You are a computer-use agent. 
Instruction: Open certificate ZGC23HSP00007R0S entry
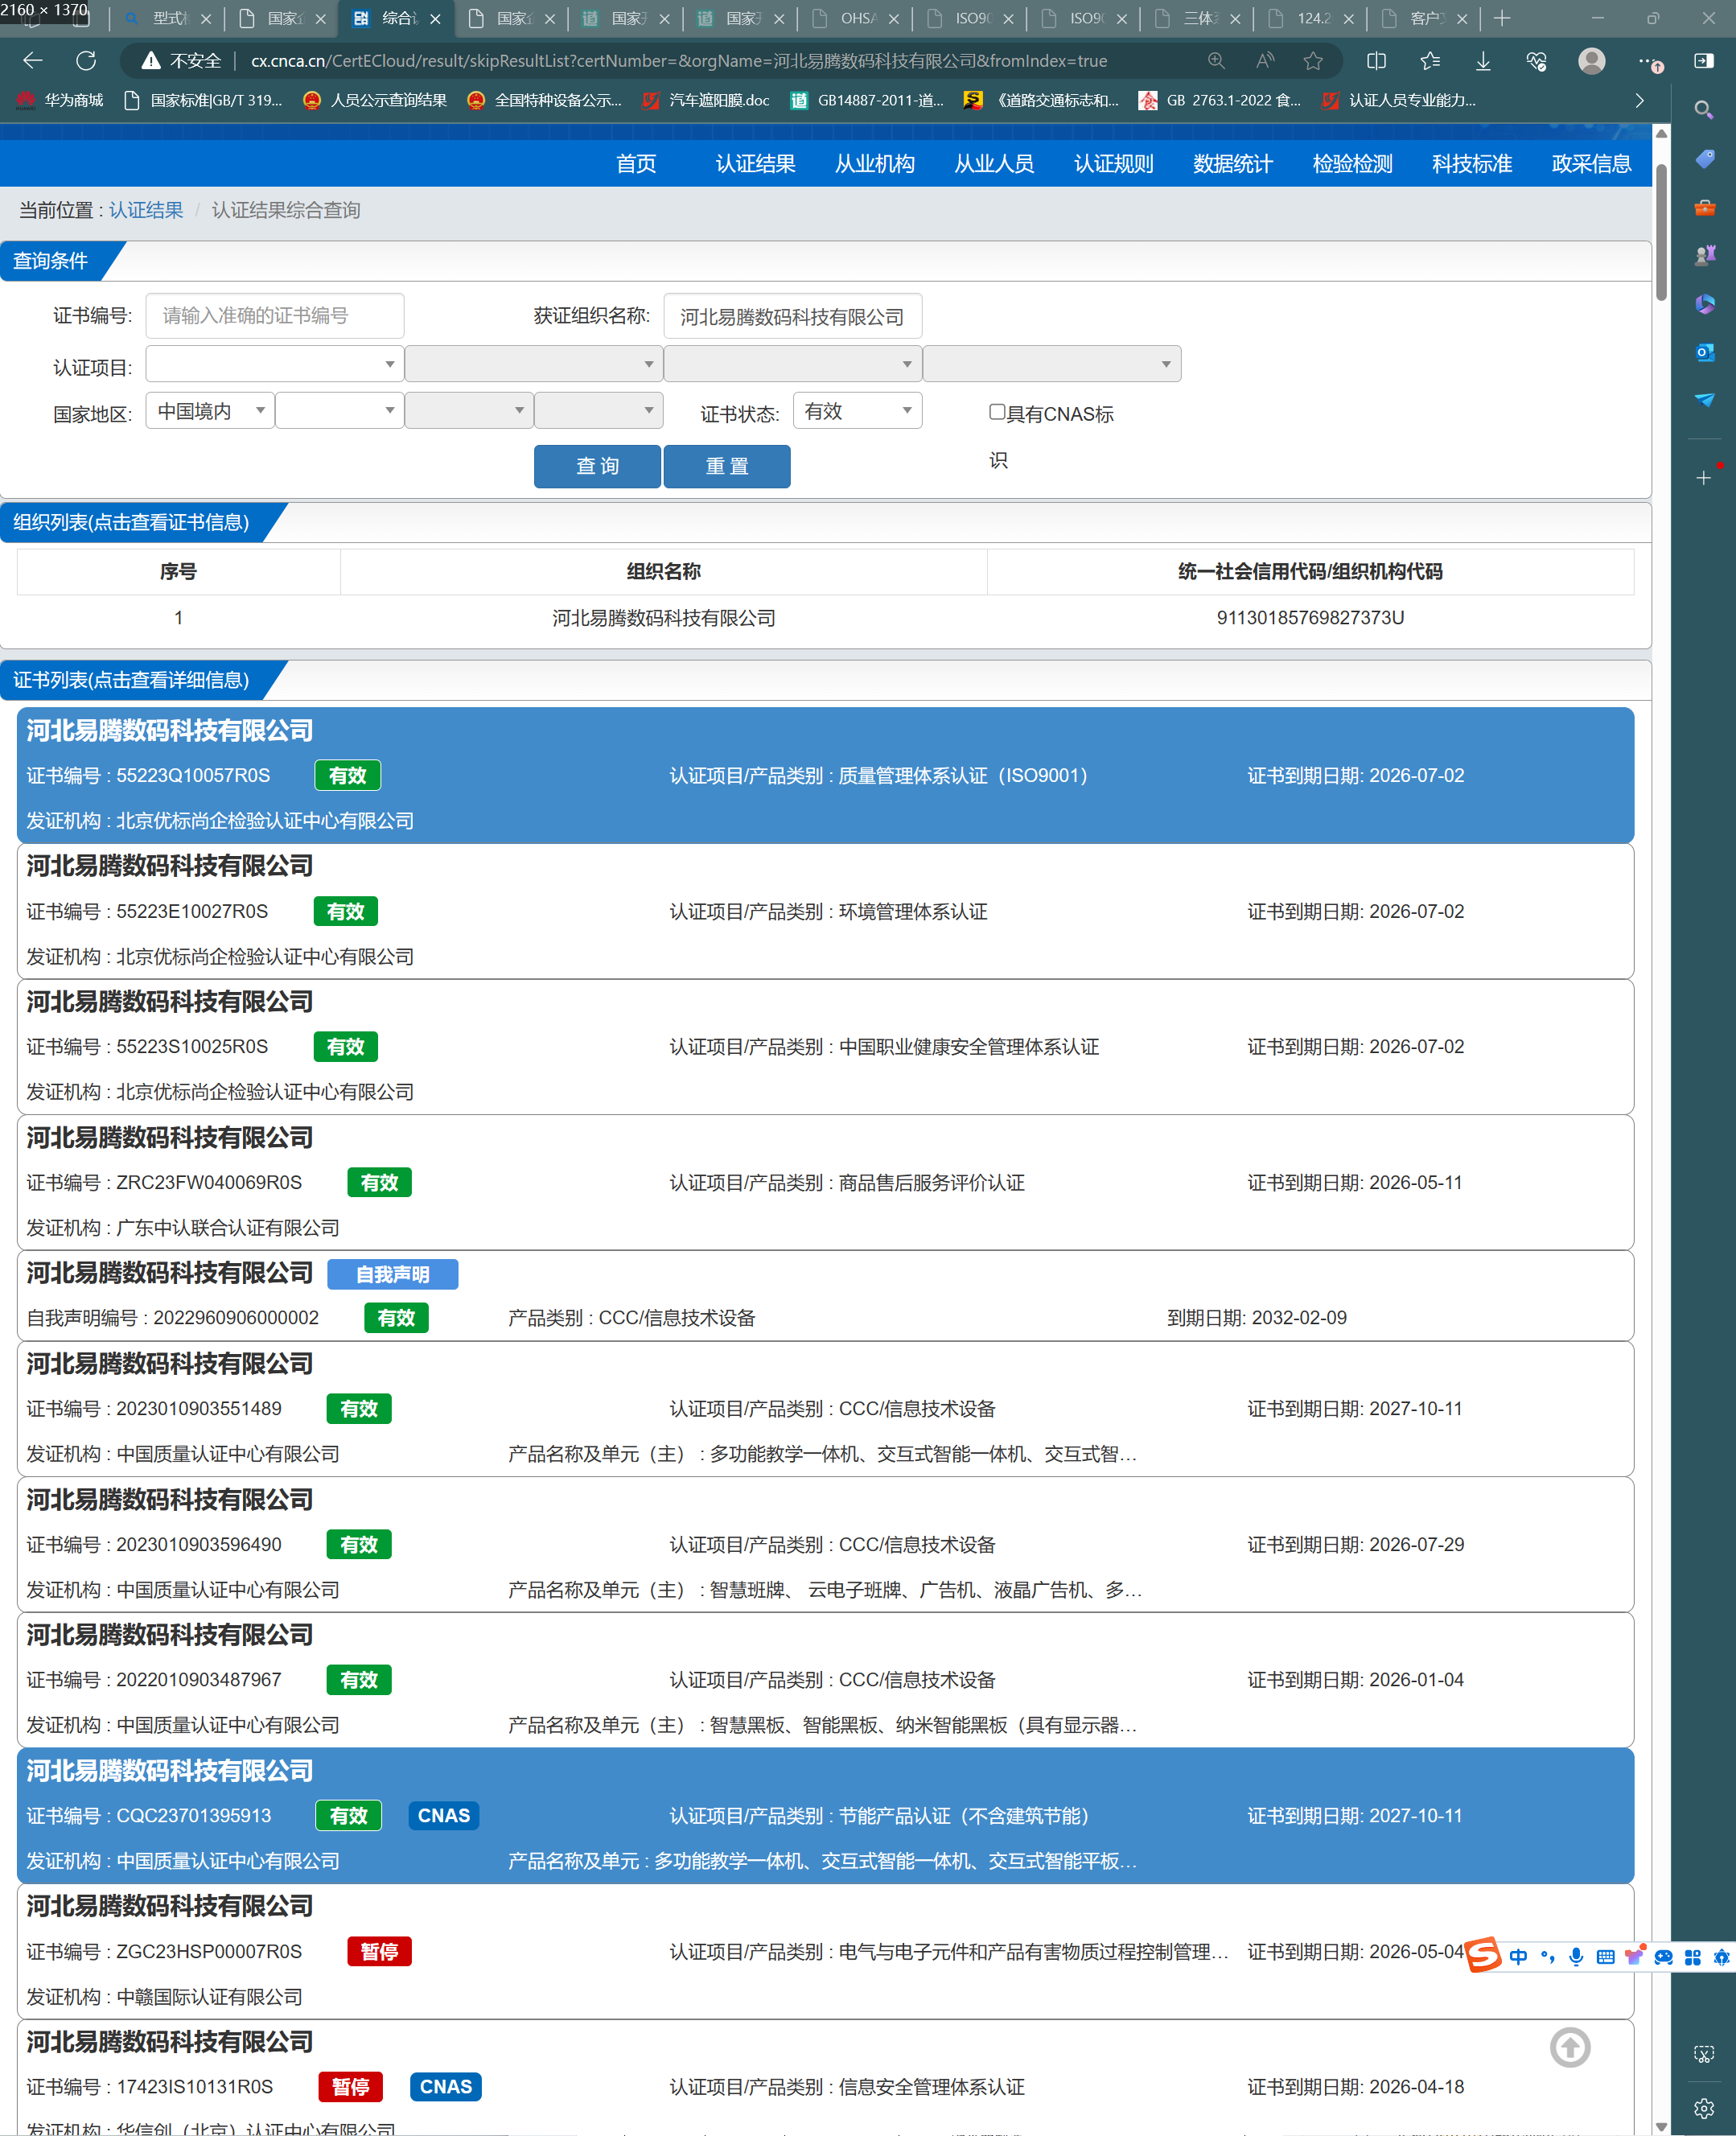coord(825,1951)
